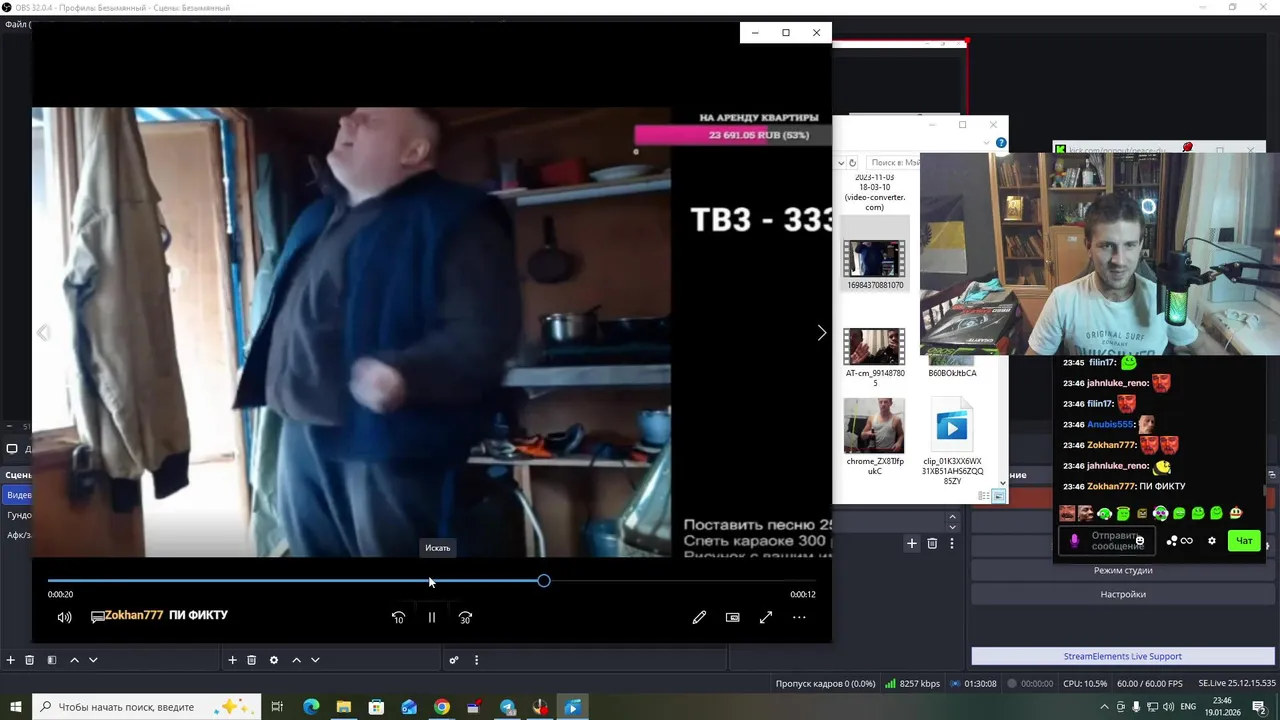Open source properties gear icon
This screenshot has height=720, width=1280.
pyautogui.click(x=274, y=660)
